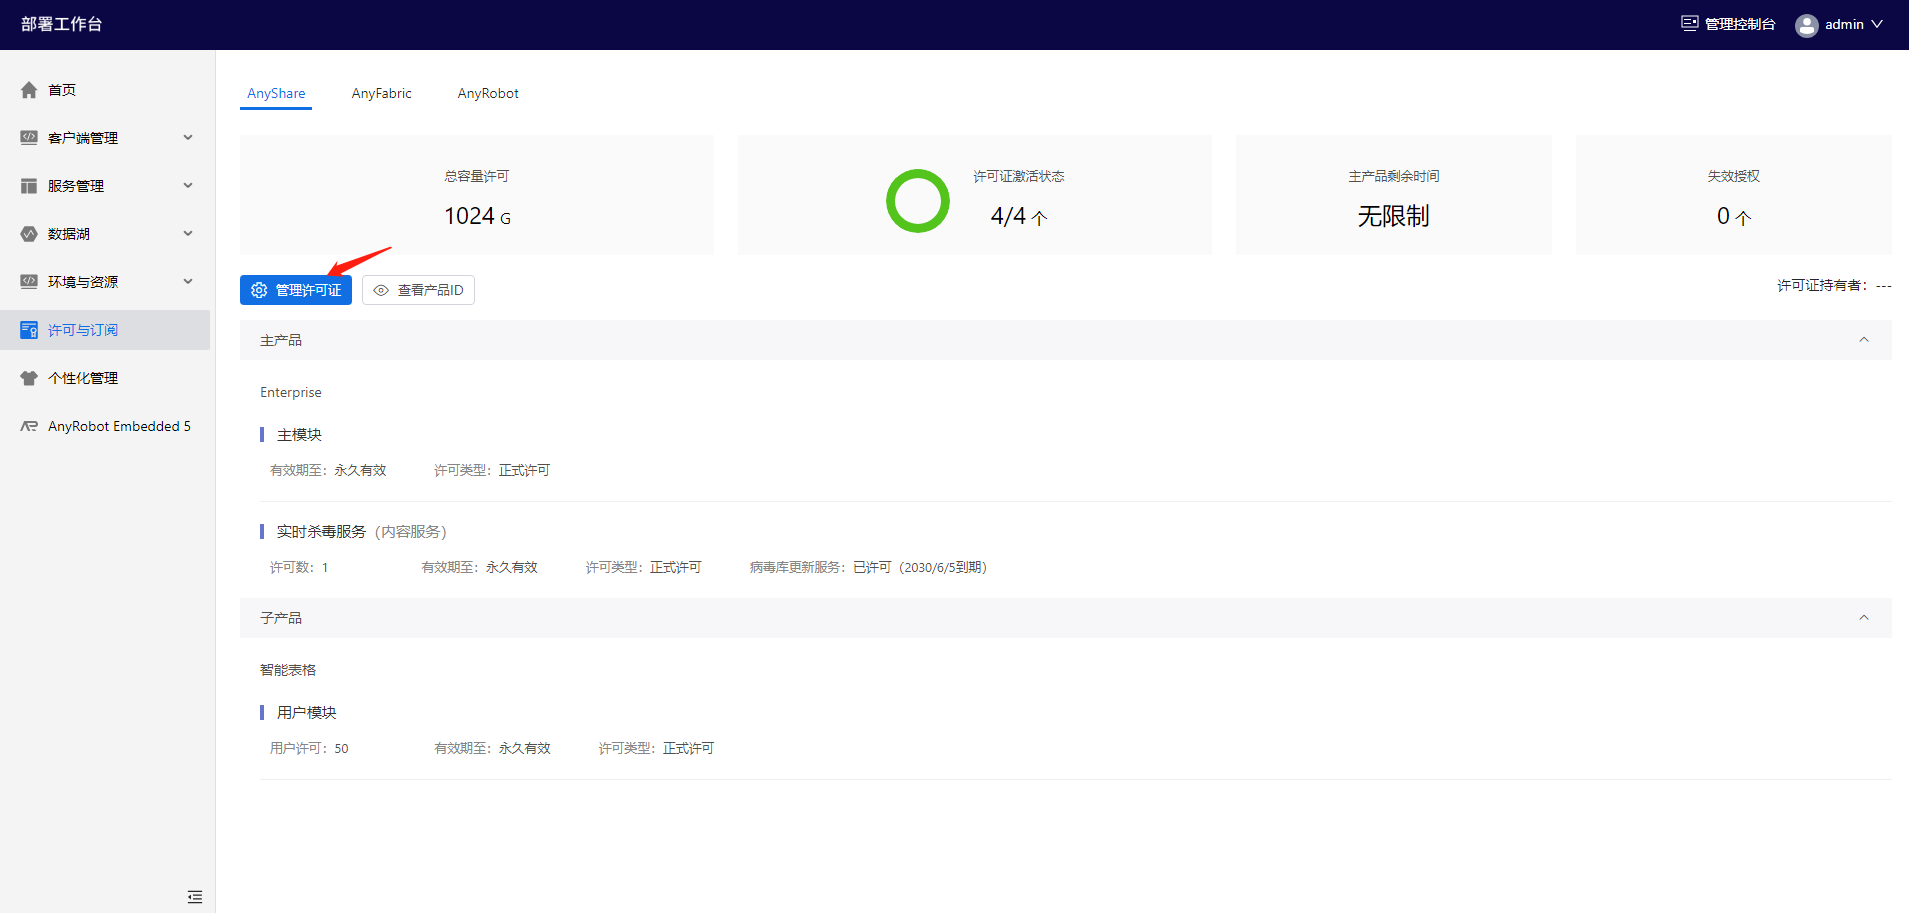Screen dimensions: 1909x913
Task: Open the admin account dropdown arrow
Action: 1877,24
